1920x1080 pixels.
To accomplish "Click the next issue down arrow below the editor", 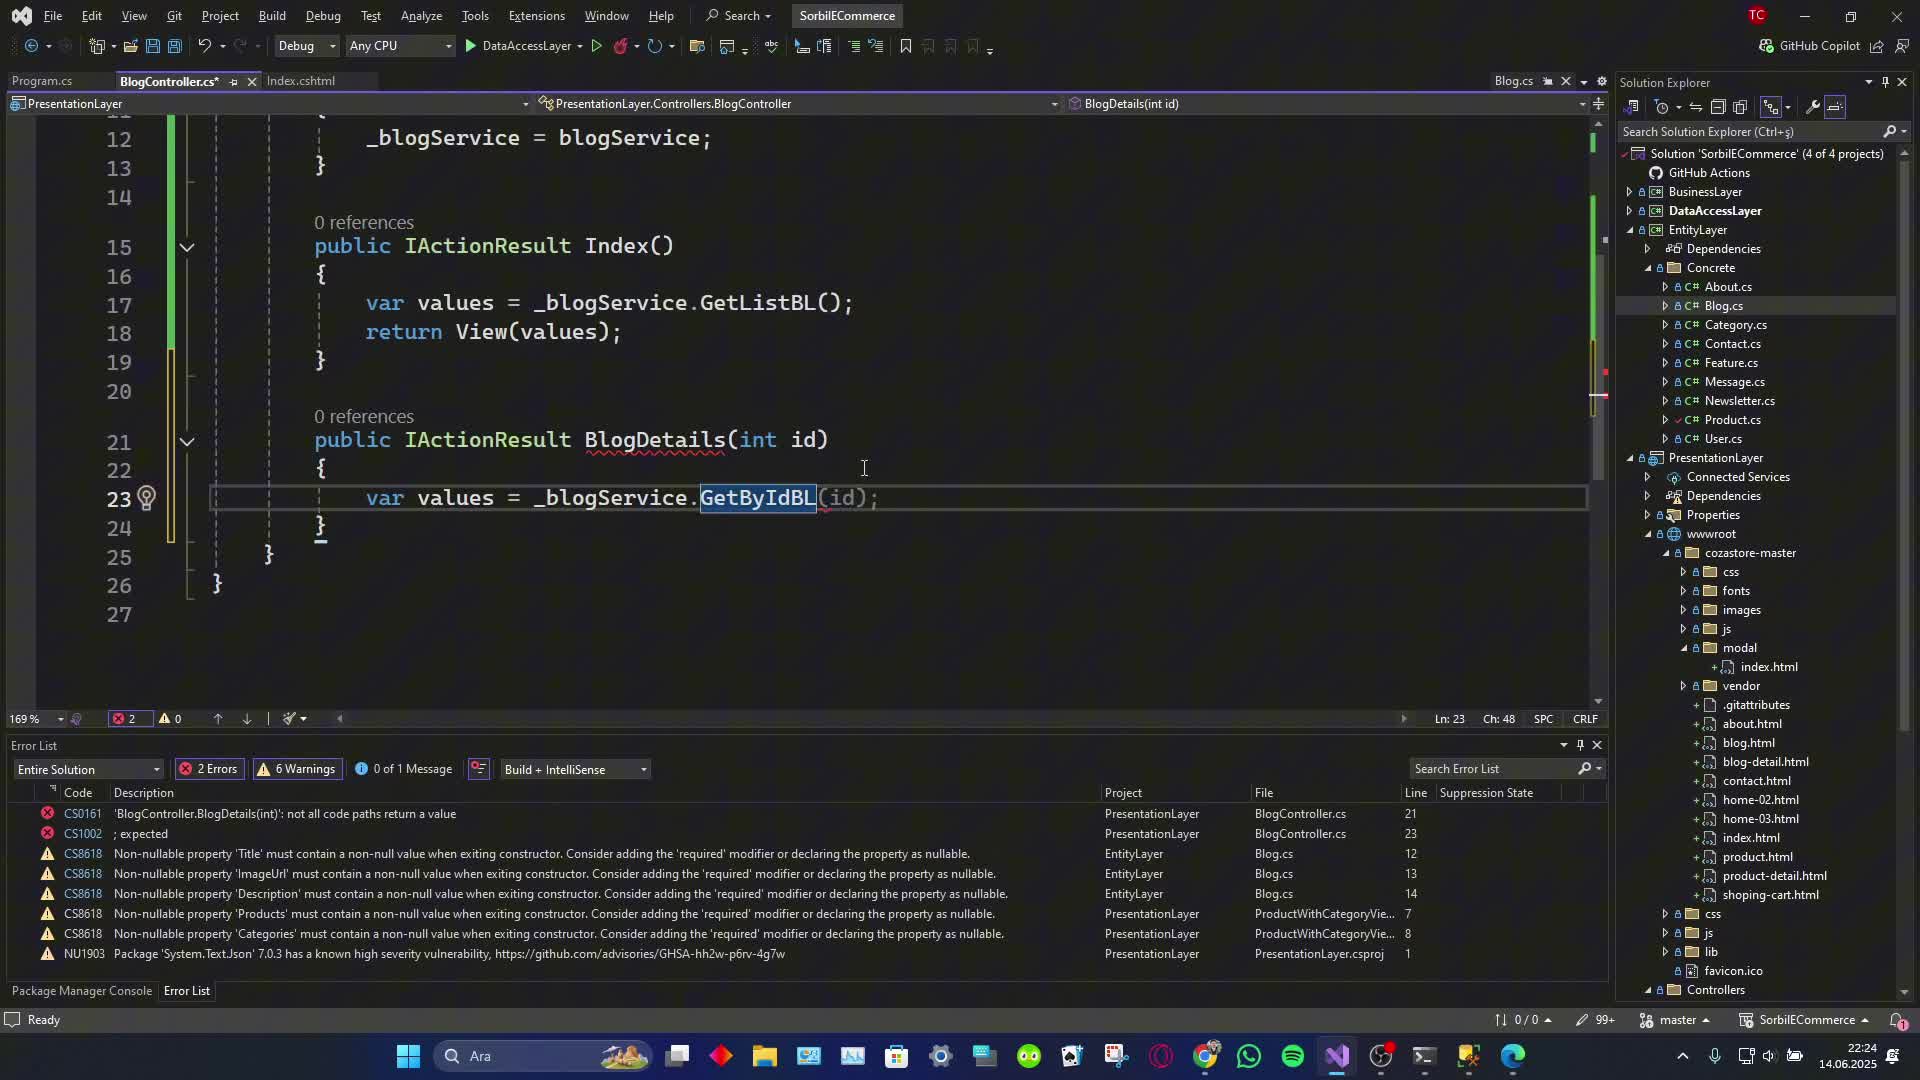I will coord(246,719).
